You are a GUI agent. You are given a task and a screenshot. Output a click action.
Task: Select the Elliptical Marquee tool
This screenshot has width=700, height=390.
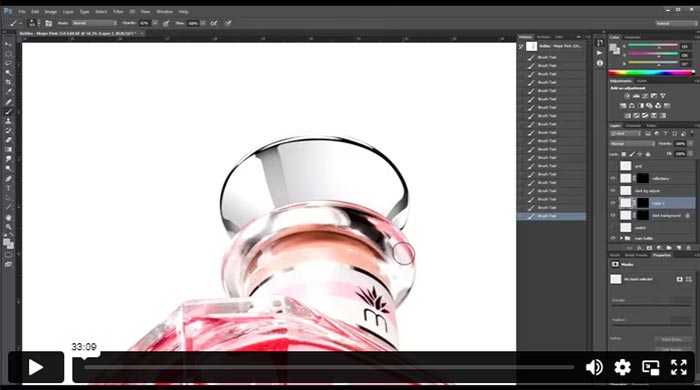(x=8, y=54)
